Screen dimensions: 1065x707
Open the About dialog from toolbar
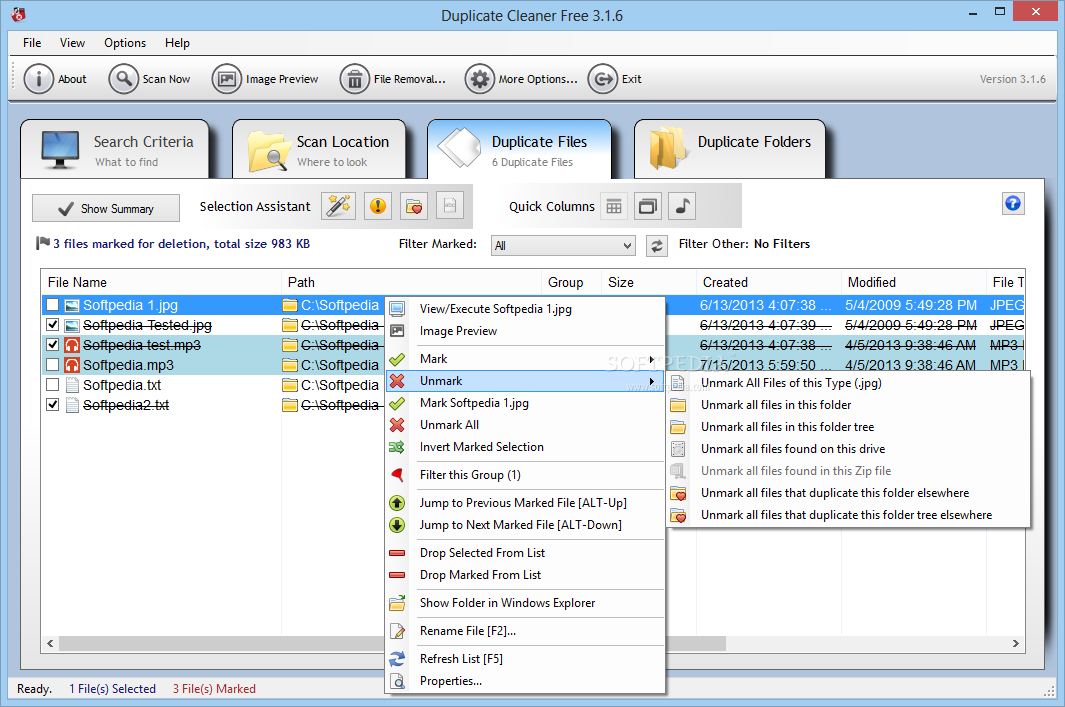click(55, 79)
